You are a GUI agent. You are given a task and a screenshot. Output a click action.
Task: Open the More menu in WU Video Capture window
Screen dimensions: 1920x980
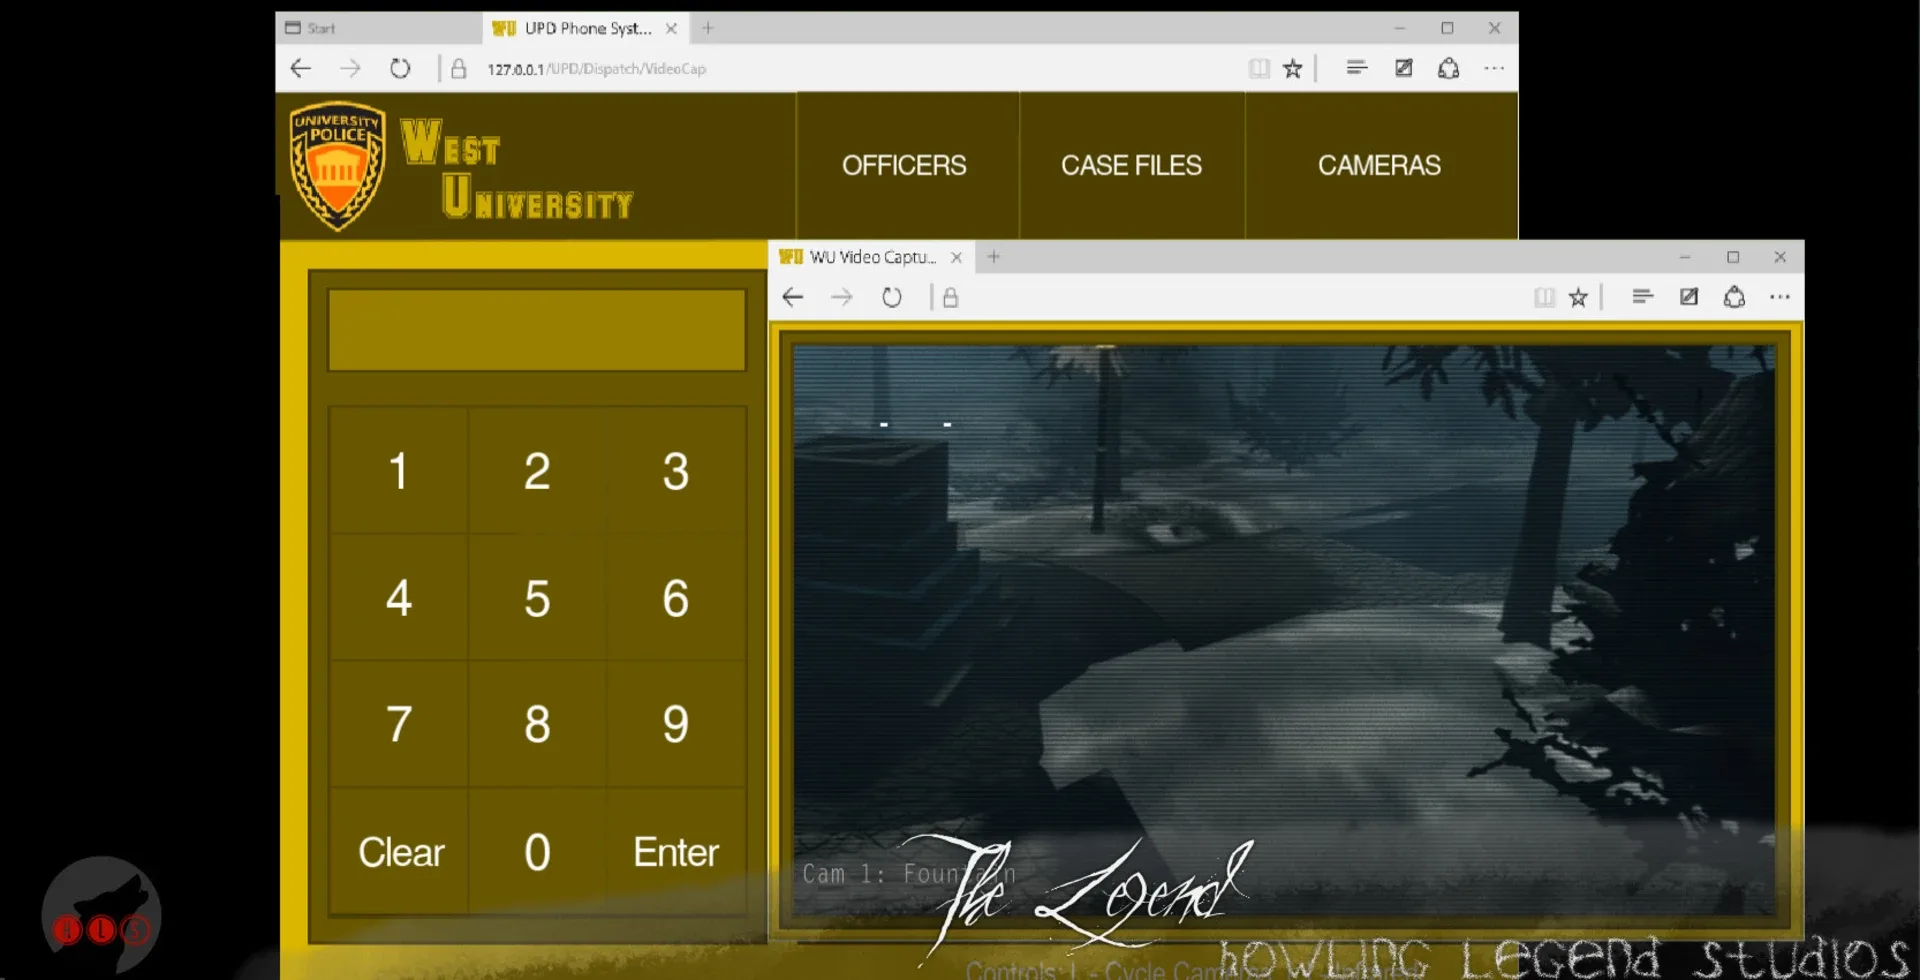pyautogui.click(x=1780, y=297)
